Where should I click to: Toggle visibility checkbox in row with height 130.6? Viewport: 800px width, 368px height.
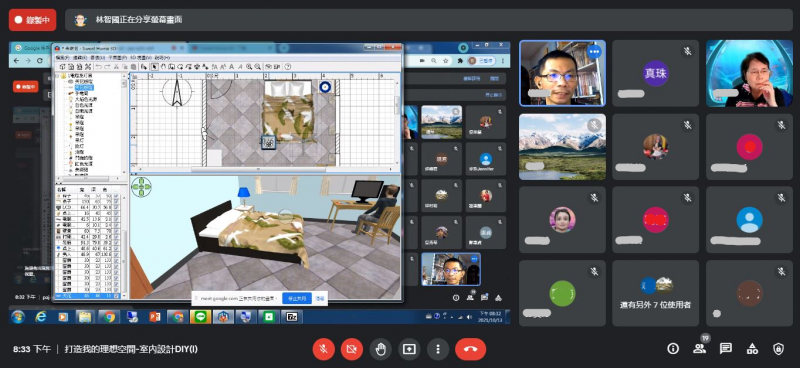pyautogui.click(x=116, y=254)
